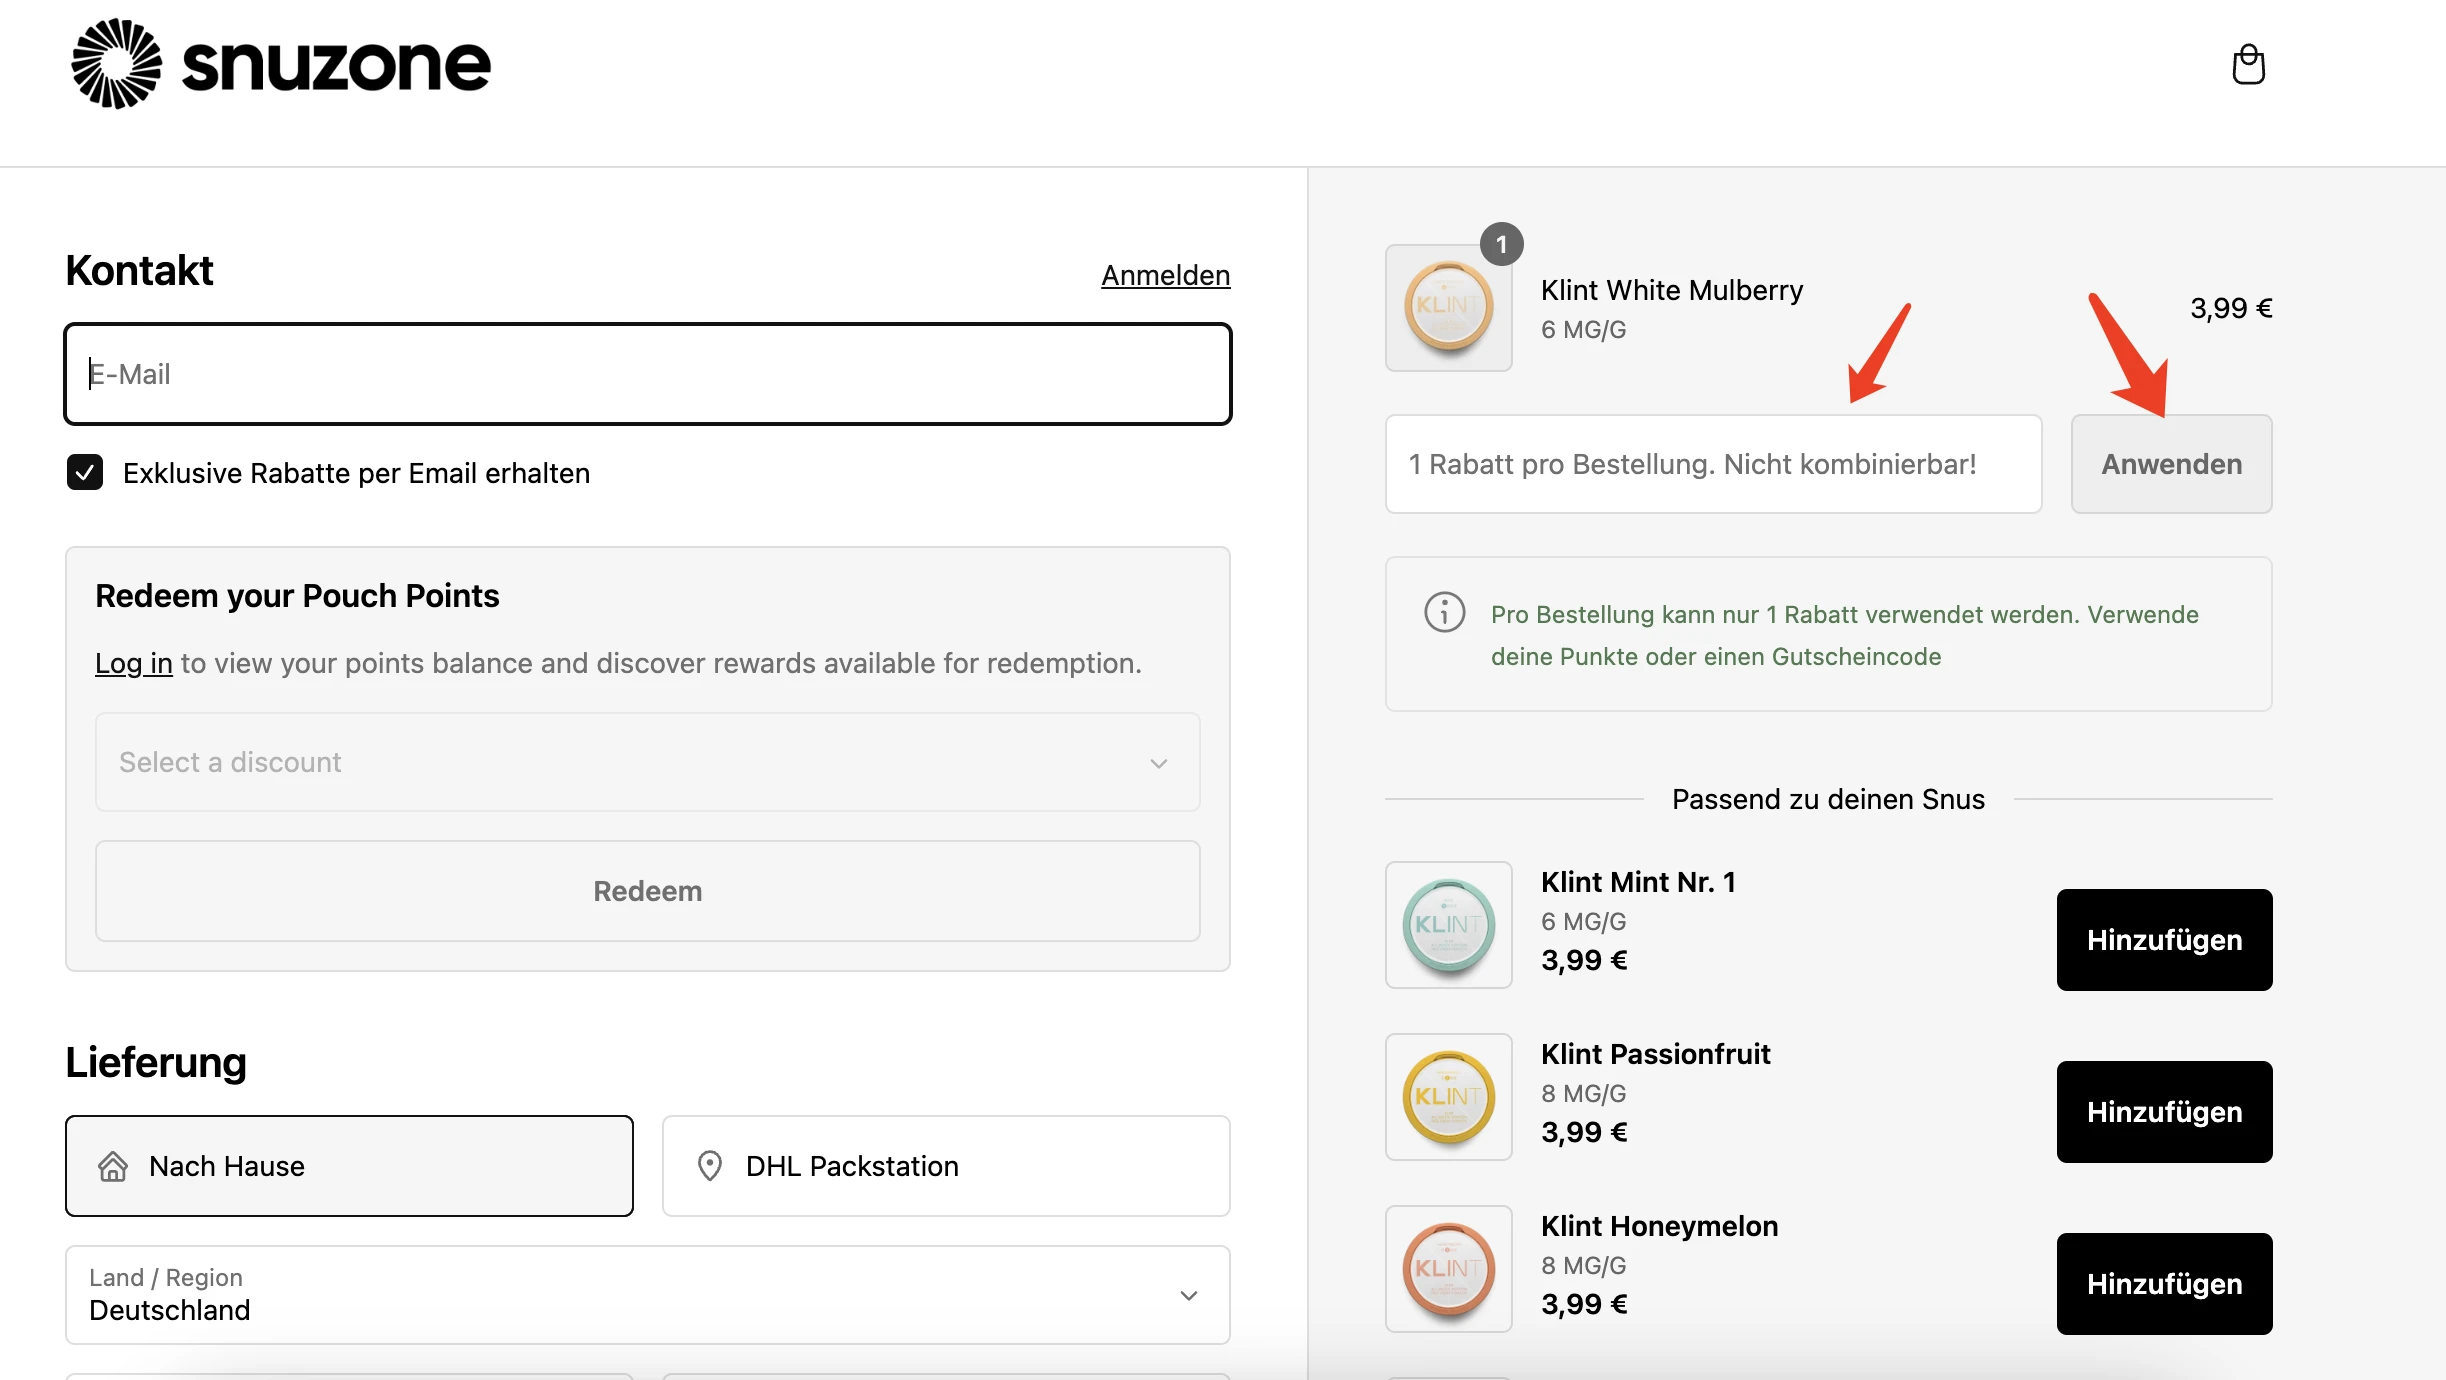Add Klint Mint Nr. 1 via Hinzufügen
The image size is (2446, 1380).
(2164, 940)
